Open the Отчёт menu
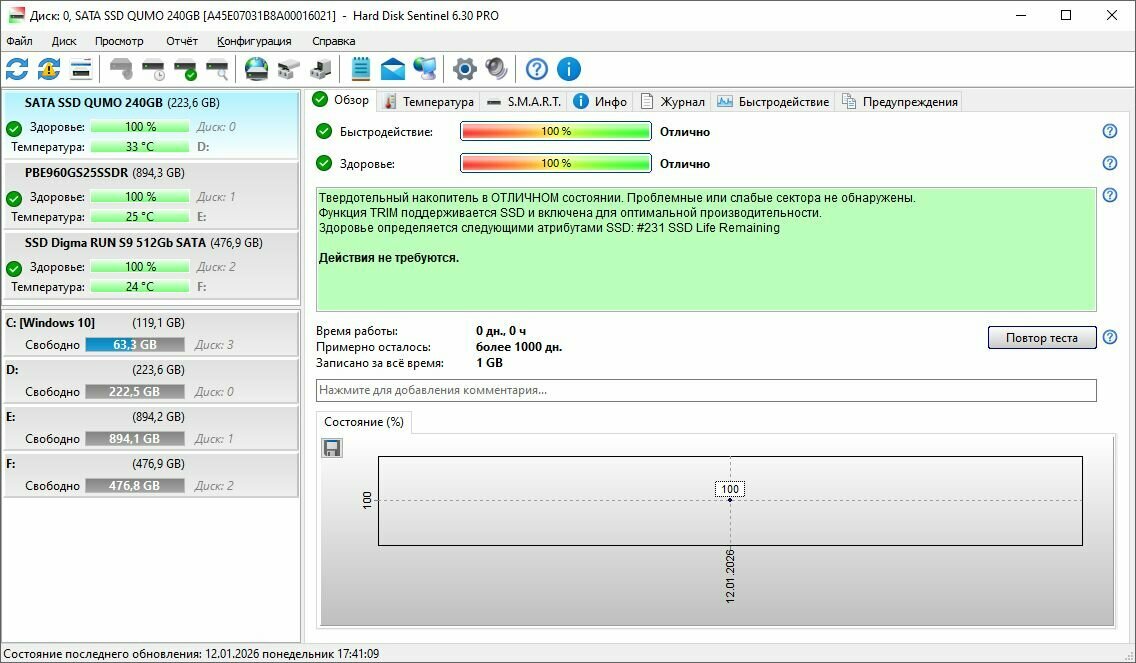 pyautogui.click(x=182, y=41)
